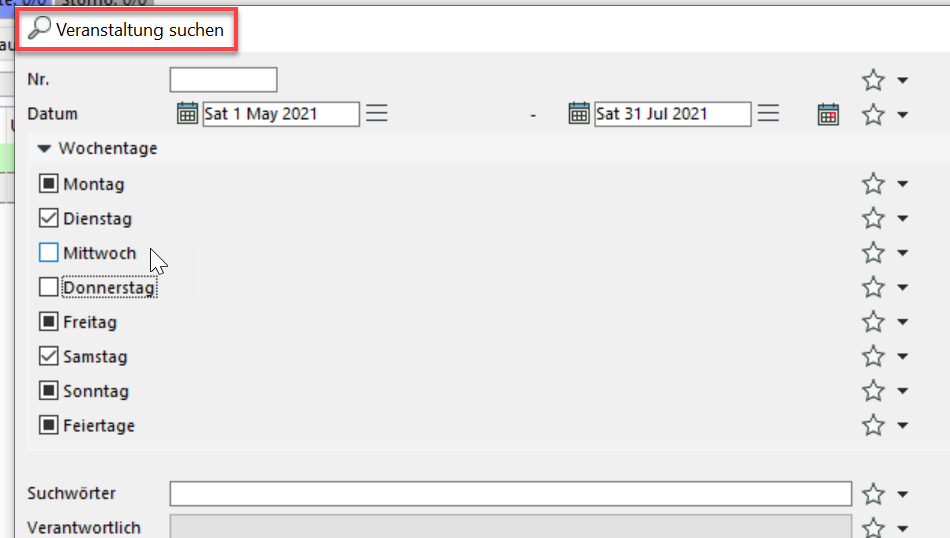Collapse the Wochentage section
Image resolution: width=950 pixels, height=538 pixels.
pyautogui.click(x=44, y=148)
